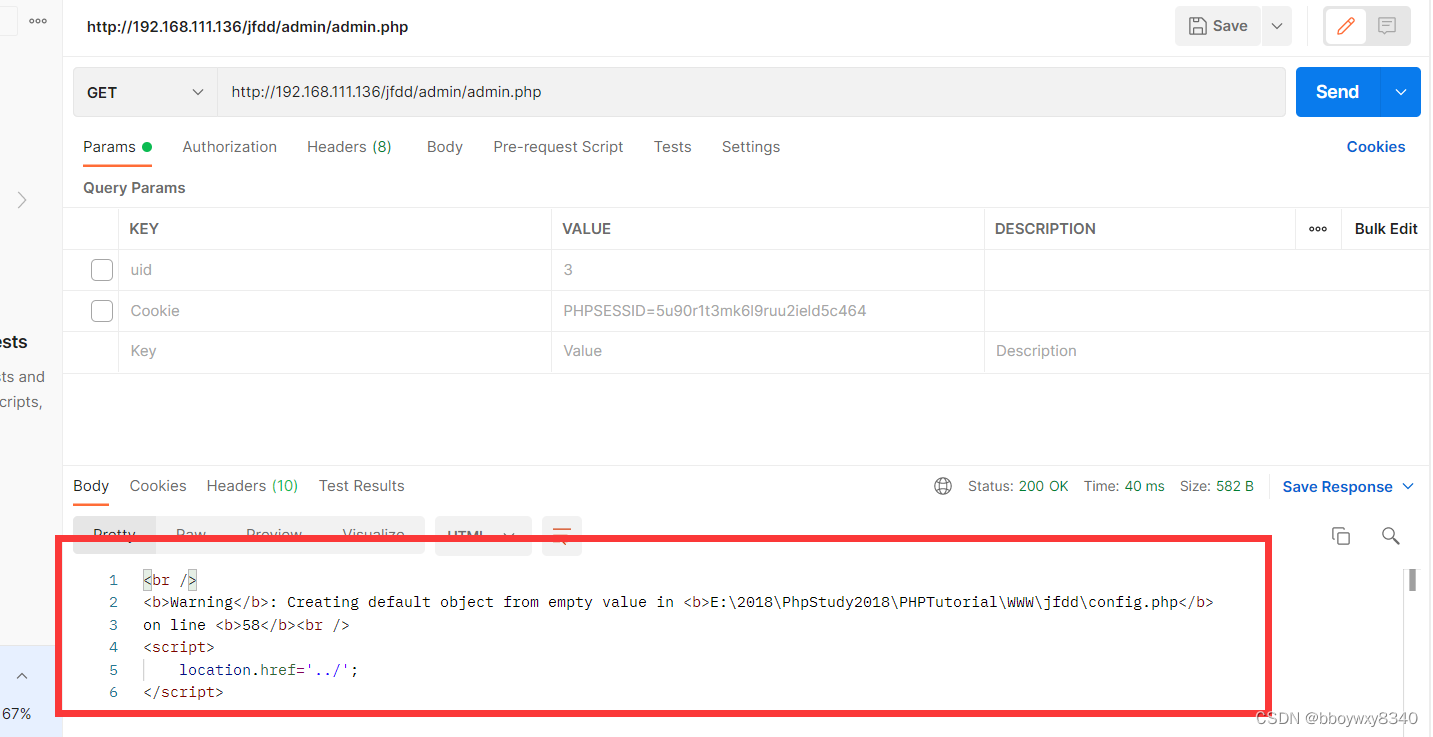Viewport: 1433px width, 737px height.
Task: Enable the Cookie parameter checkbox
Action: (x=102, y=311)
